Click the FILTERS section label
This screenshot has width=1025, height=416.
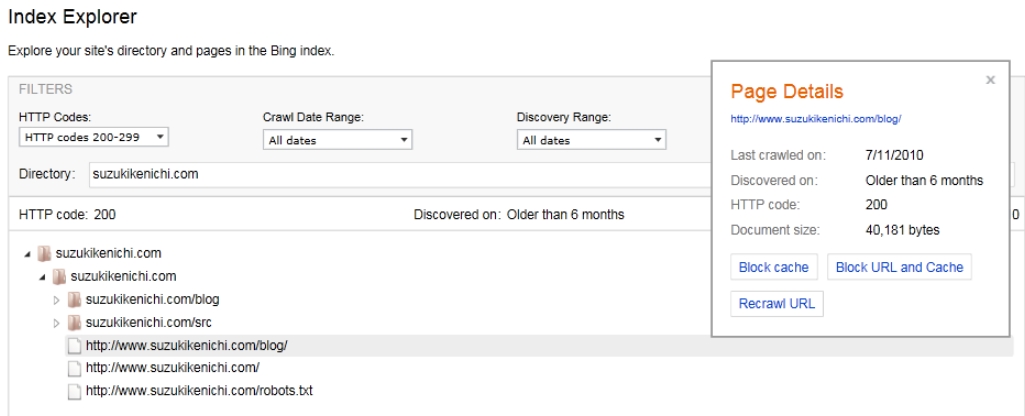pyautogui.click(x=45, y=89)
